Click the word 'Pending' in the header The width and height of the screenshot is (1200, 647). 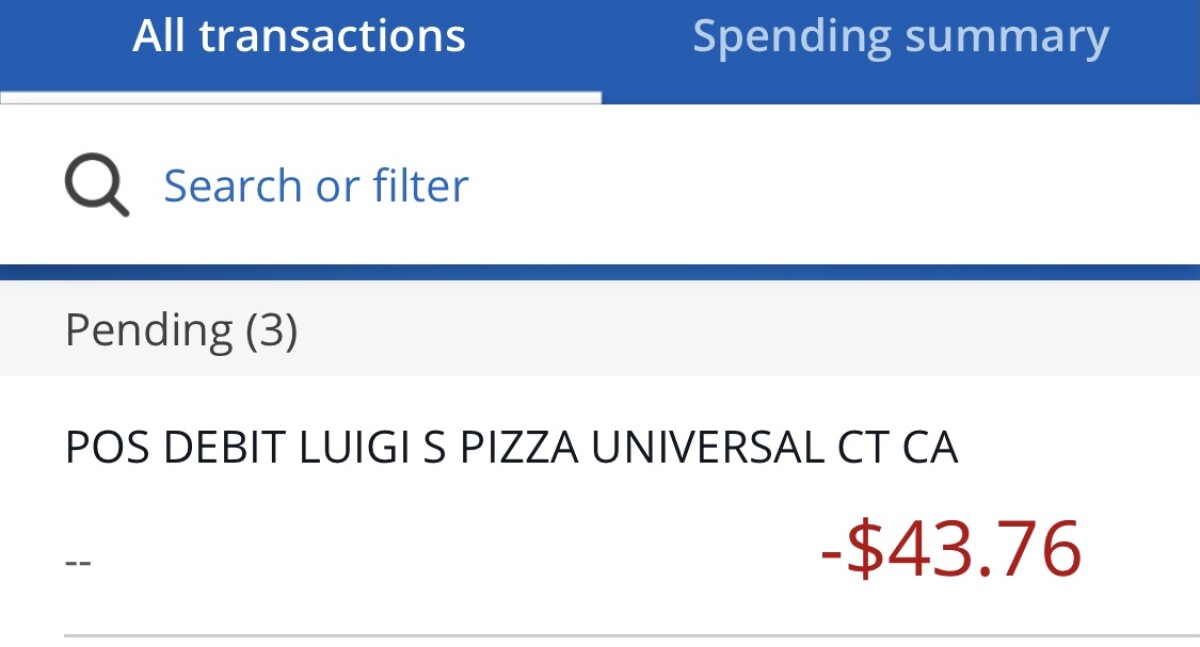tap(149, 330)
